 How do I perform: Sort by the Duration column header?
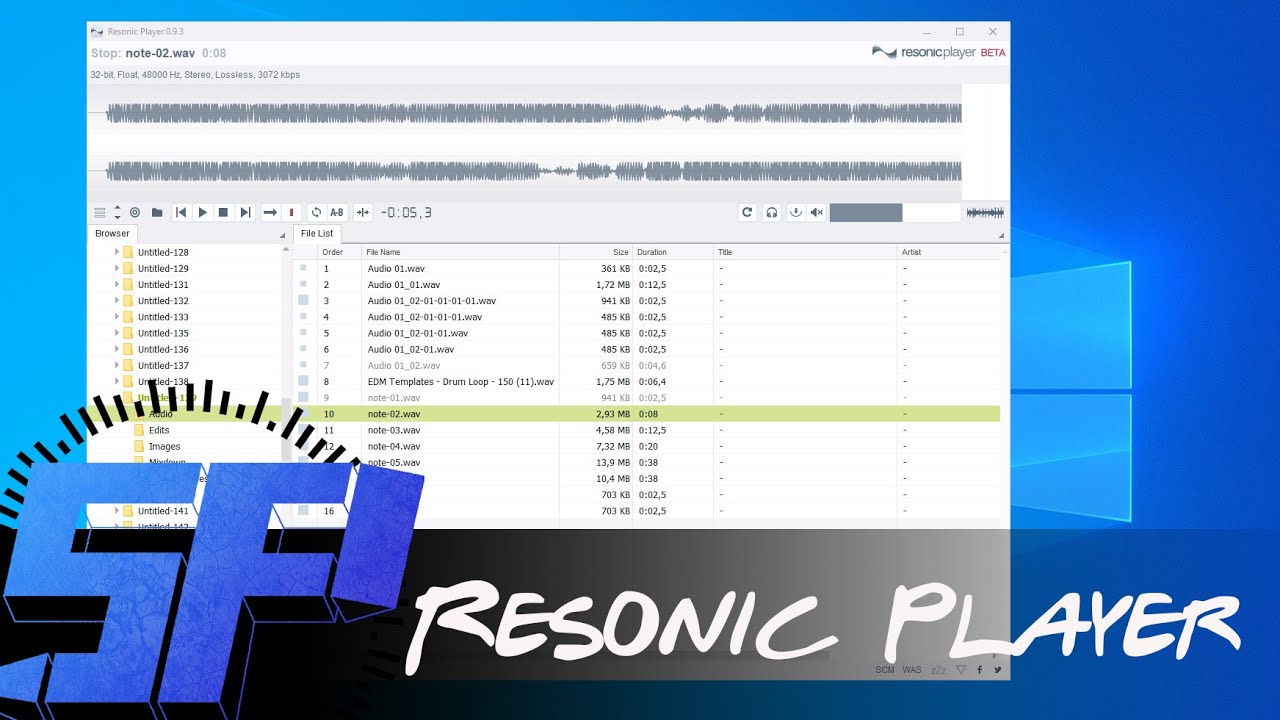coord(673,252)
